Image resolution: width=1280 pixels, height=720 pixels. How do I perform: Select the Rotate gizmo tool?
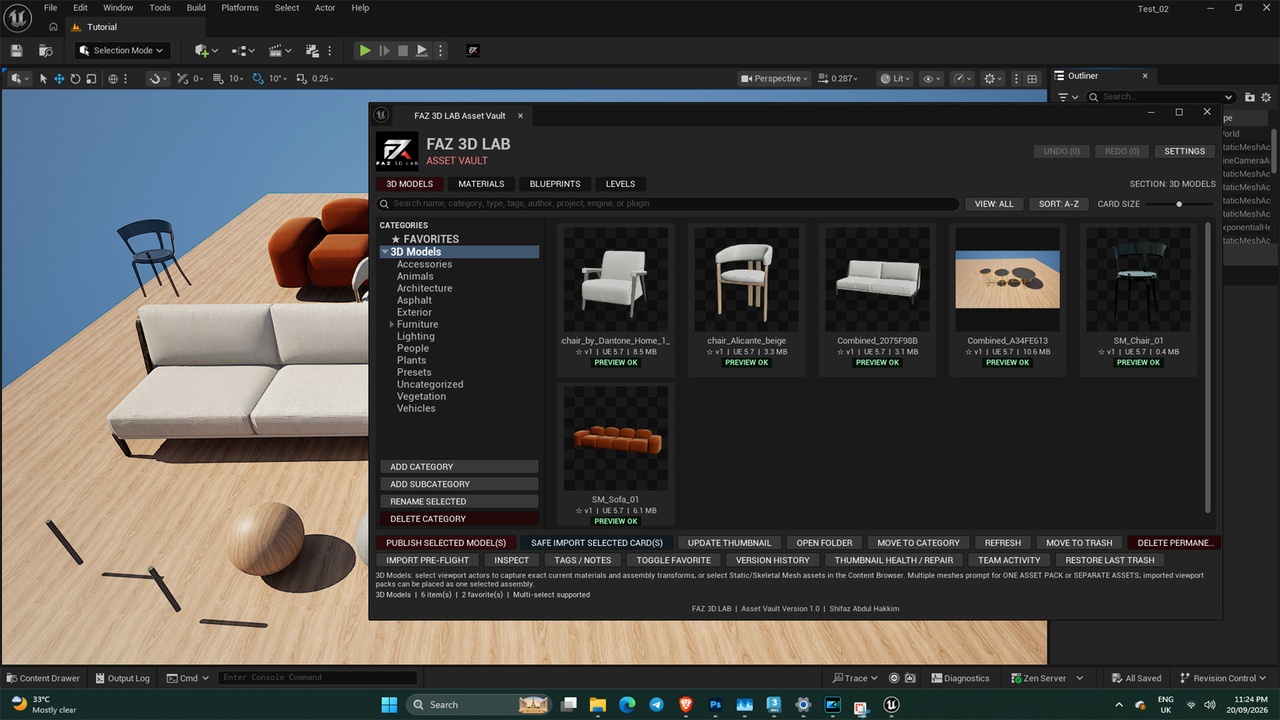(75, 78)
